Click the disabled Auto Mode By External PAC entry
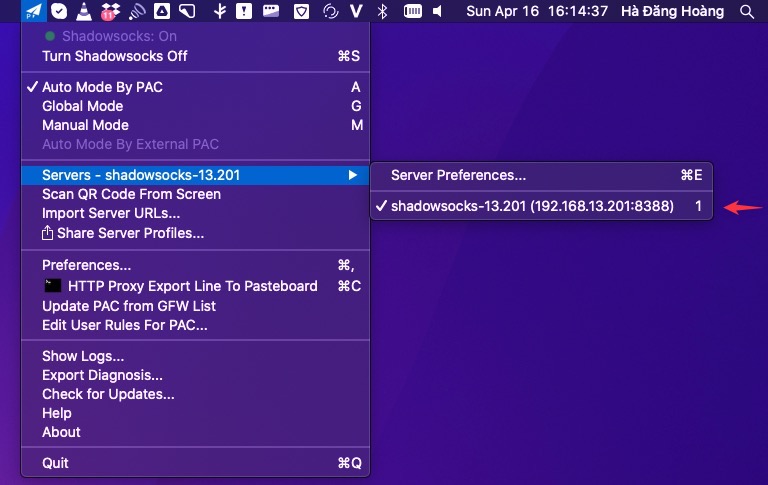 [x=195, y=144]
